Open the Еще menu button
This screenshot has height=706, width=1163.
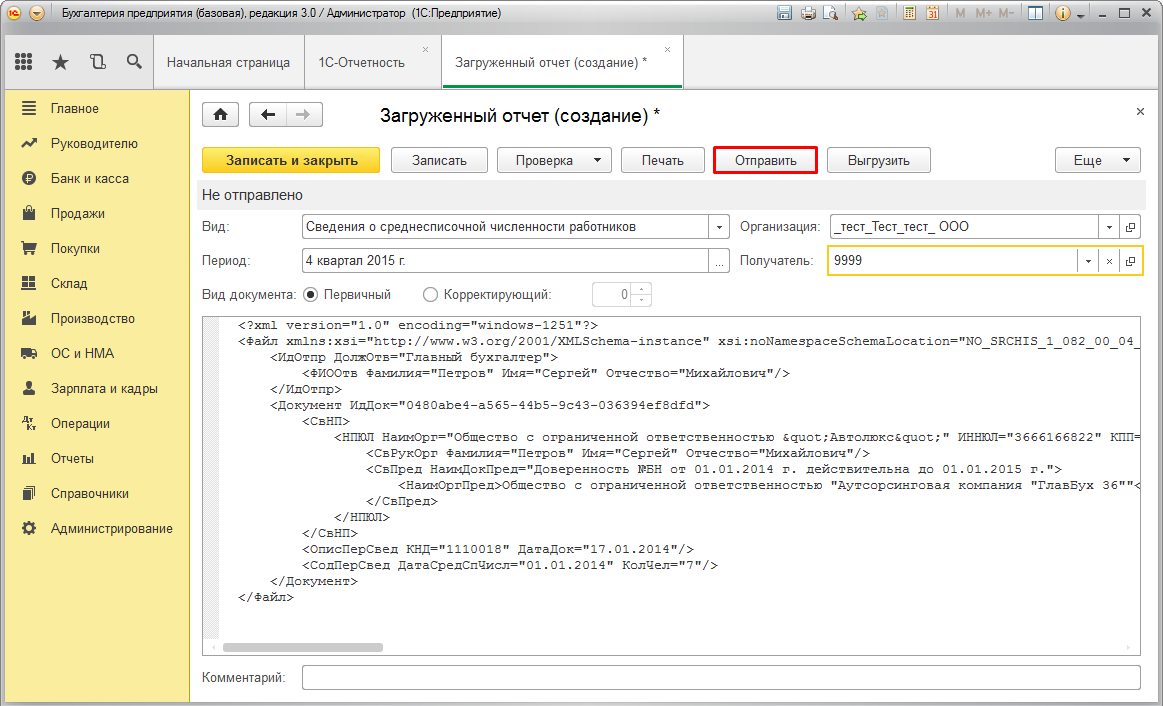1098,160
